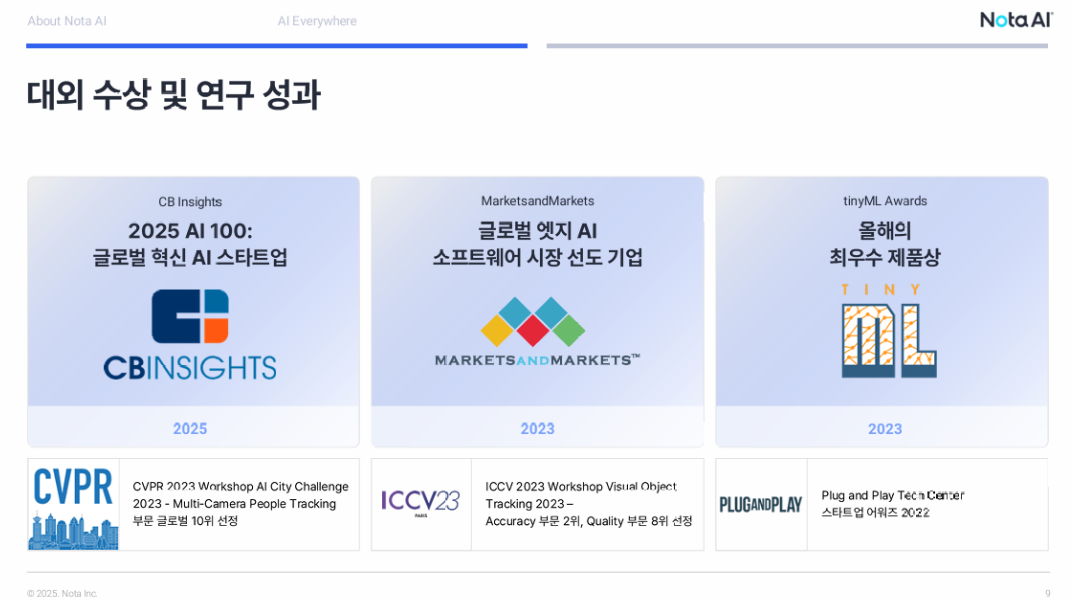The width and height of the screenshot is (1072, 601).
Task: Click the gray progress bar segment
Action: tap(796, 45)
